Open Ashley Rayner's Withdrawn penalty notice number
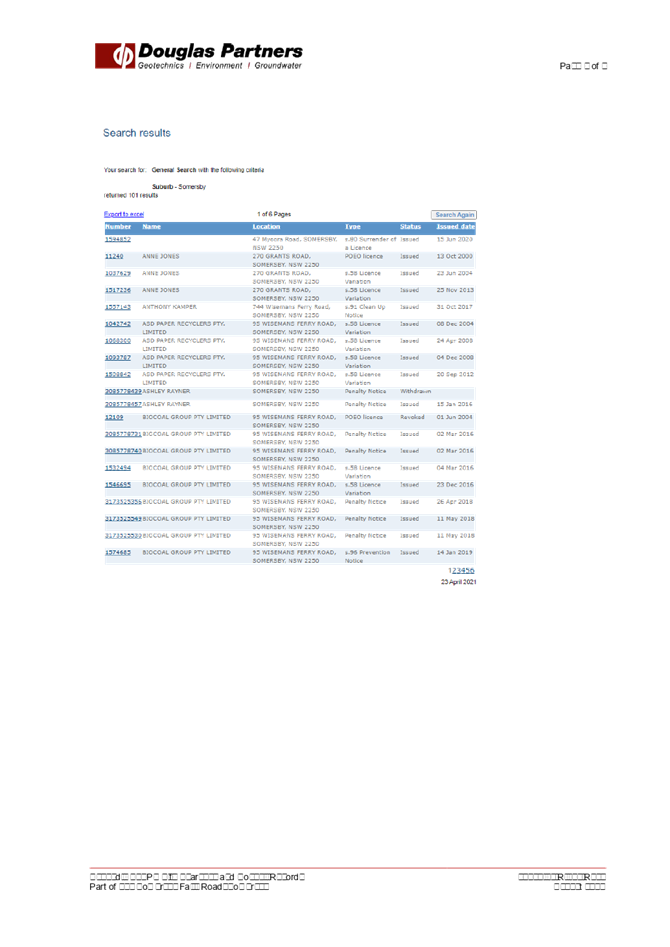 [x=123, y=392]
